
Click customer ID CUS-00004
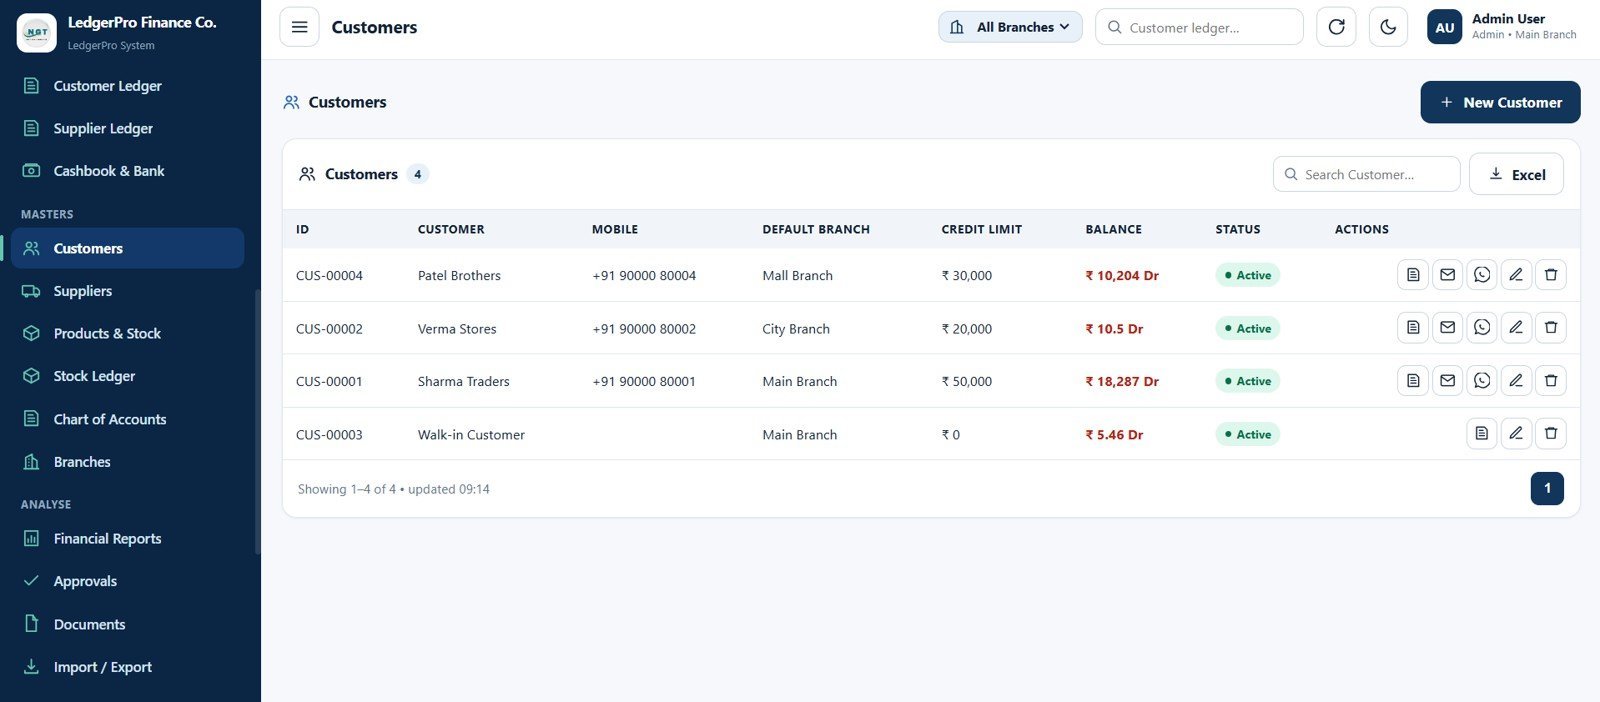coord(329,276)
